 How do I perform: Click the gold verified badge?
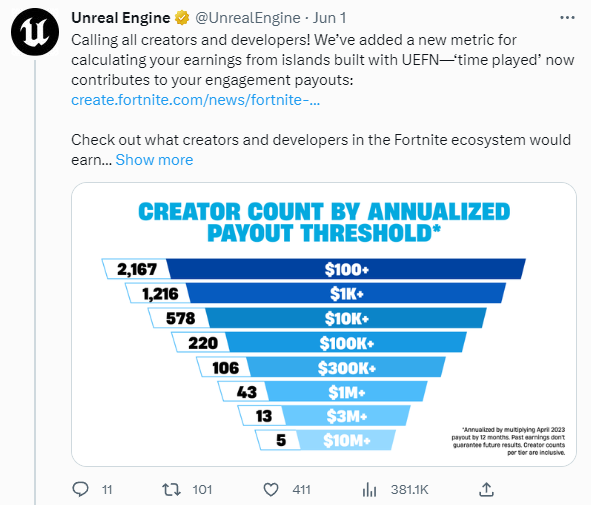(182, 18)
